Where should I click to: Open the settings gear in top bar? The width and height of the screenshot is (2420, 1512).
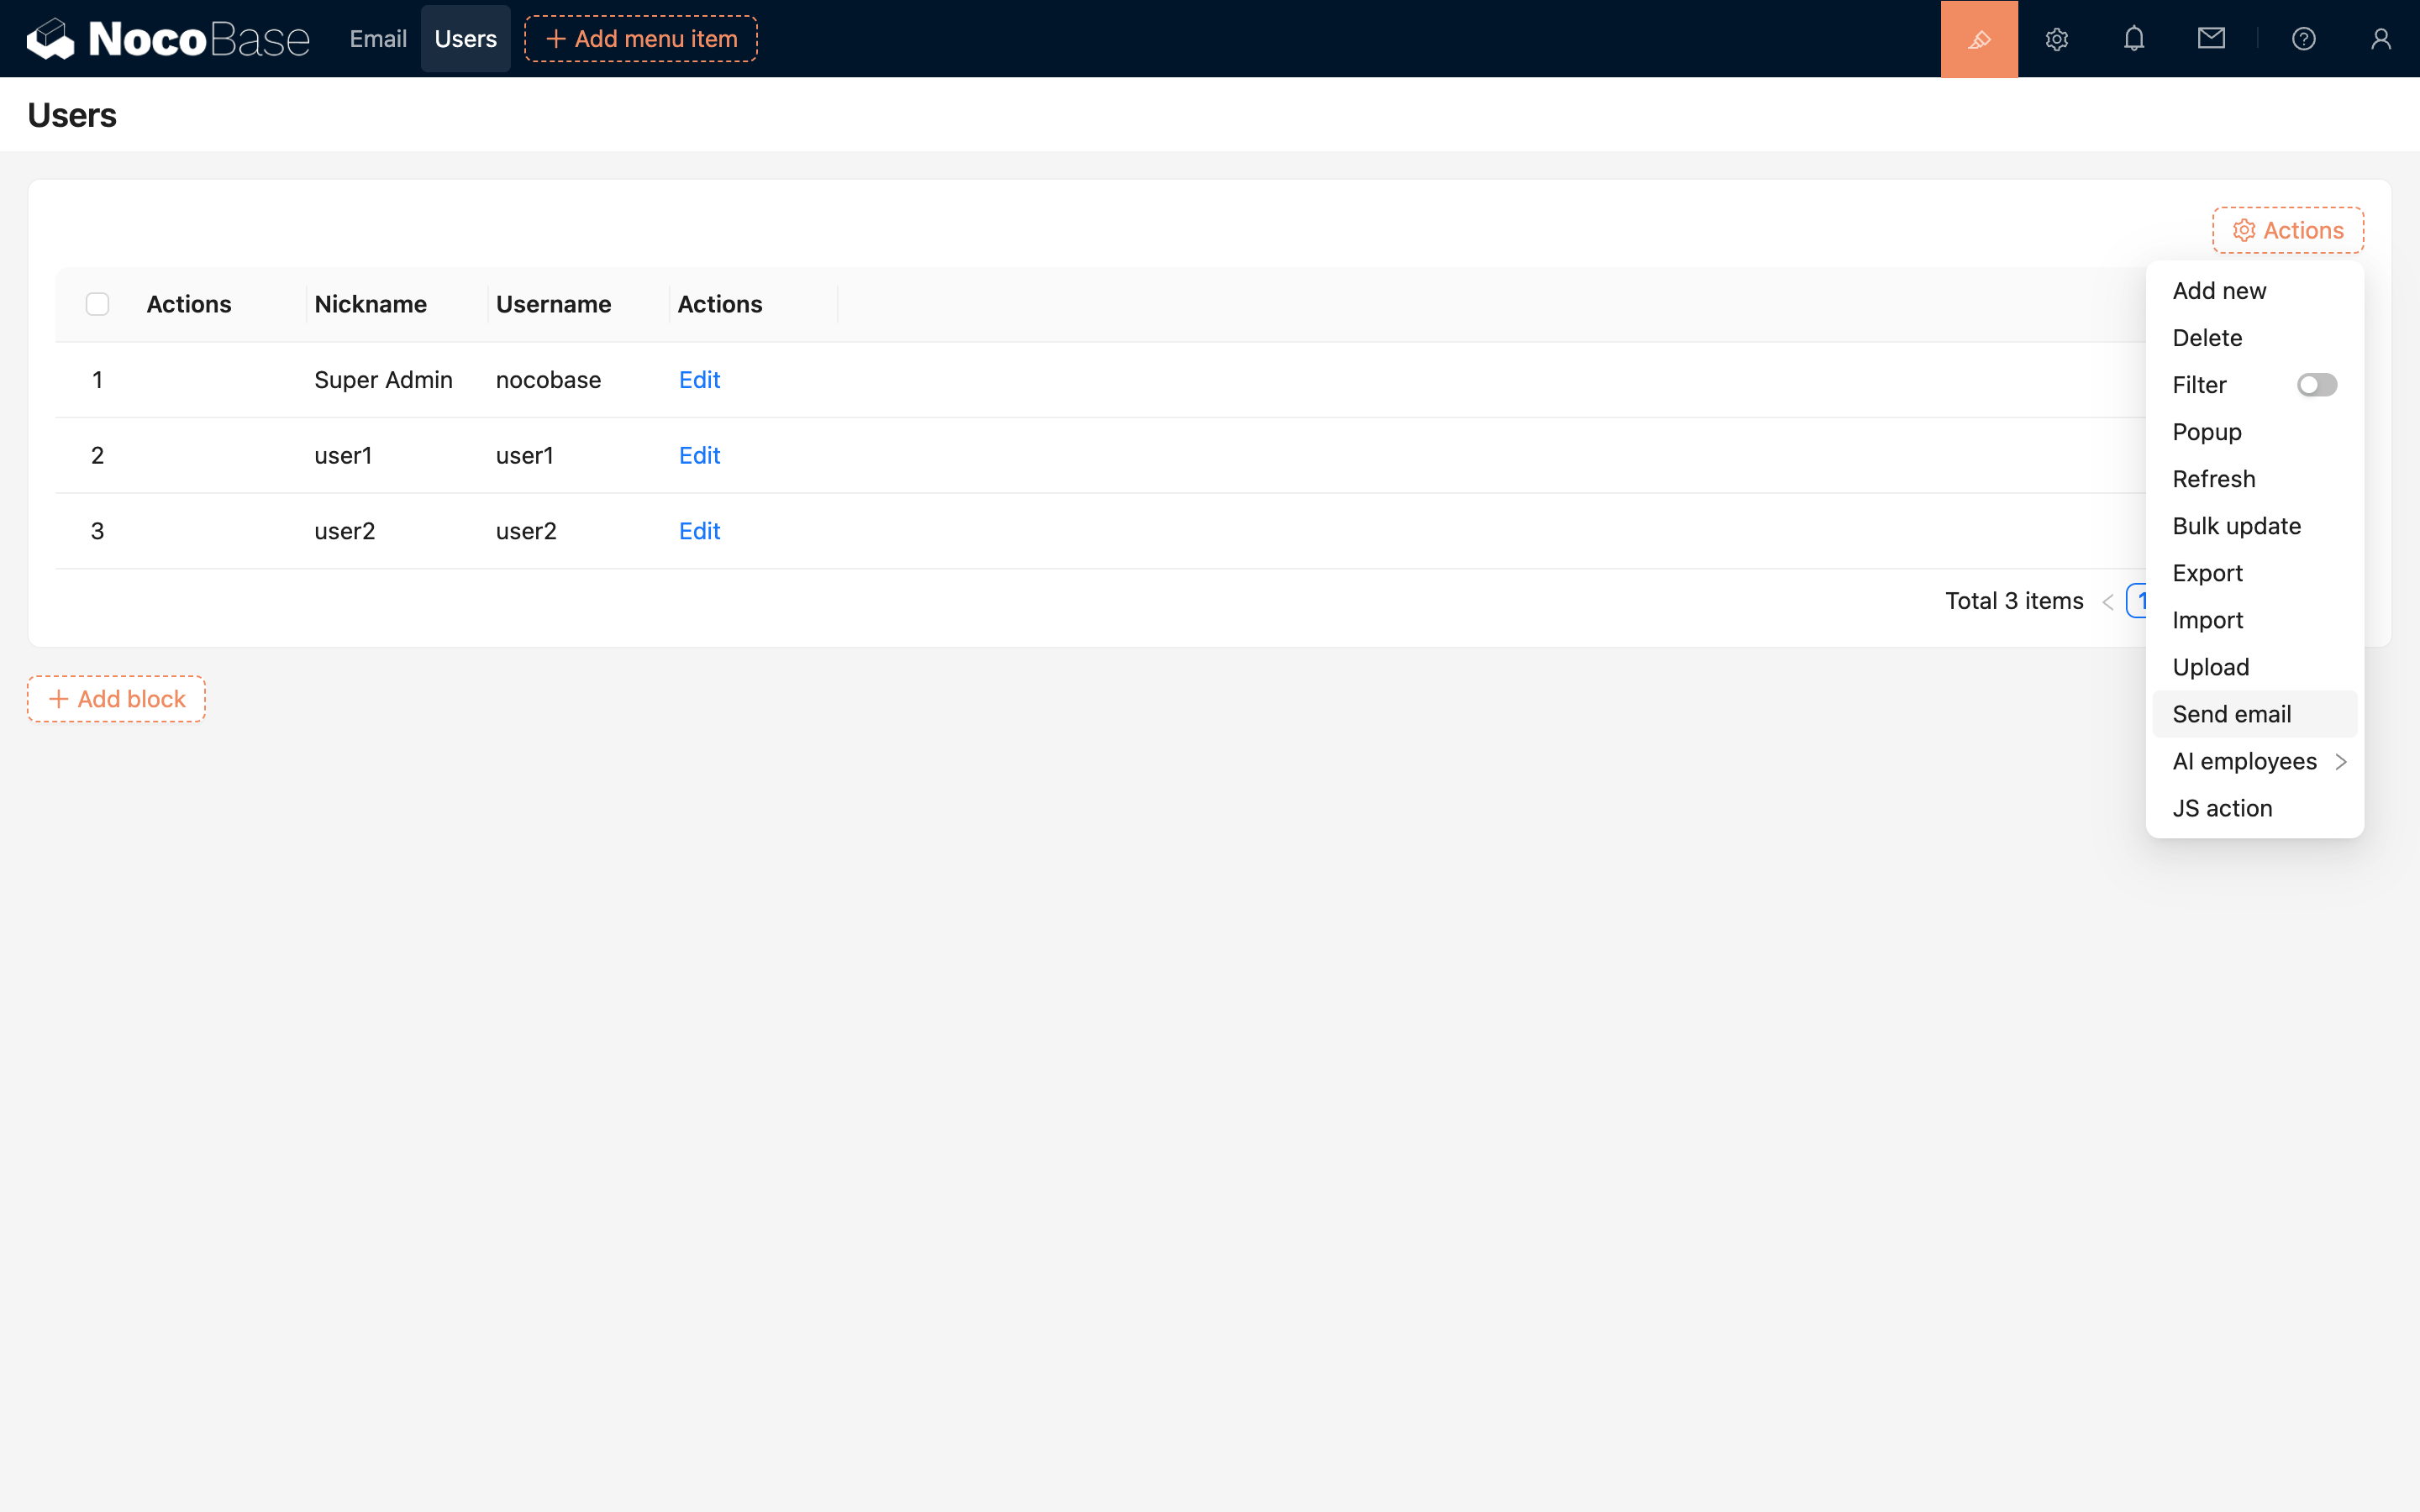click(2056, 39)
